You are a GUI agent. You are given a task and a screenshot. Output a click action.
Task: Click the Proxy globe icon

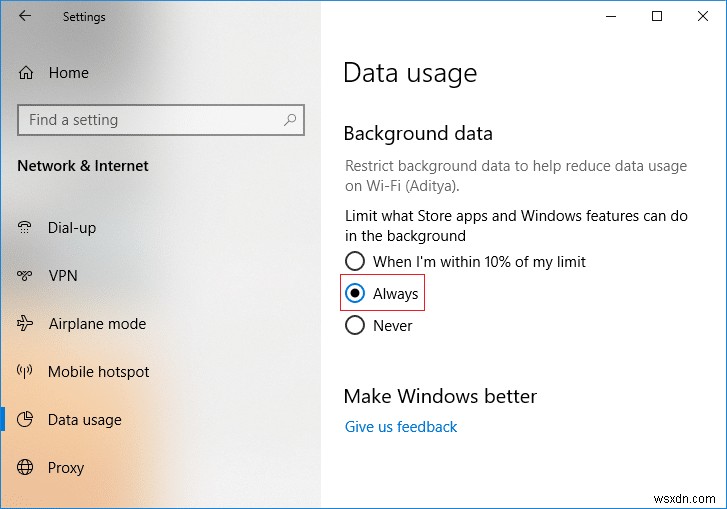(x=26, y=468)
